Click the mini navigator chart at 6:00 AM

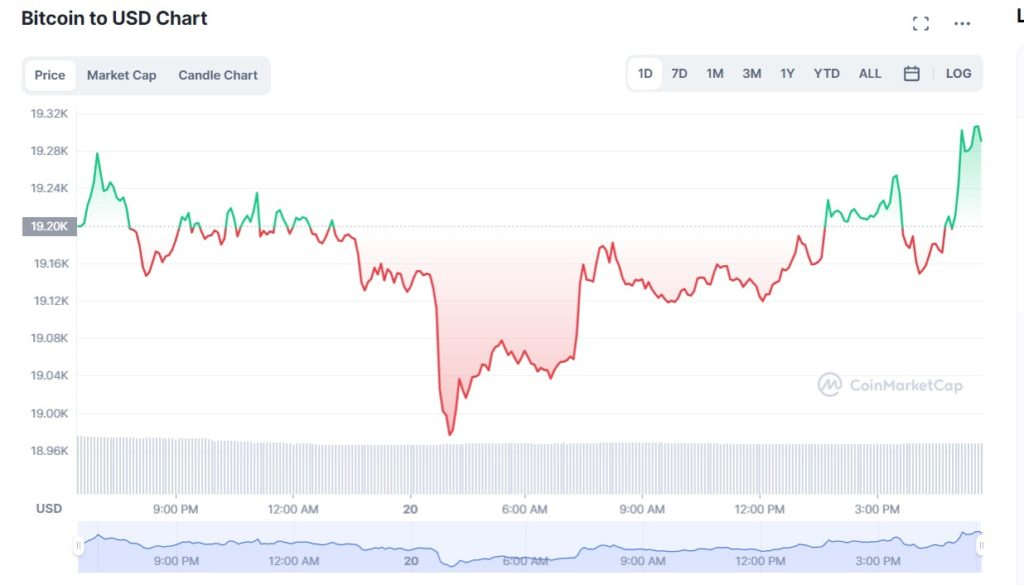[524, 552]
